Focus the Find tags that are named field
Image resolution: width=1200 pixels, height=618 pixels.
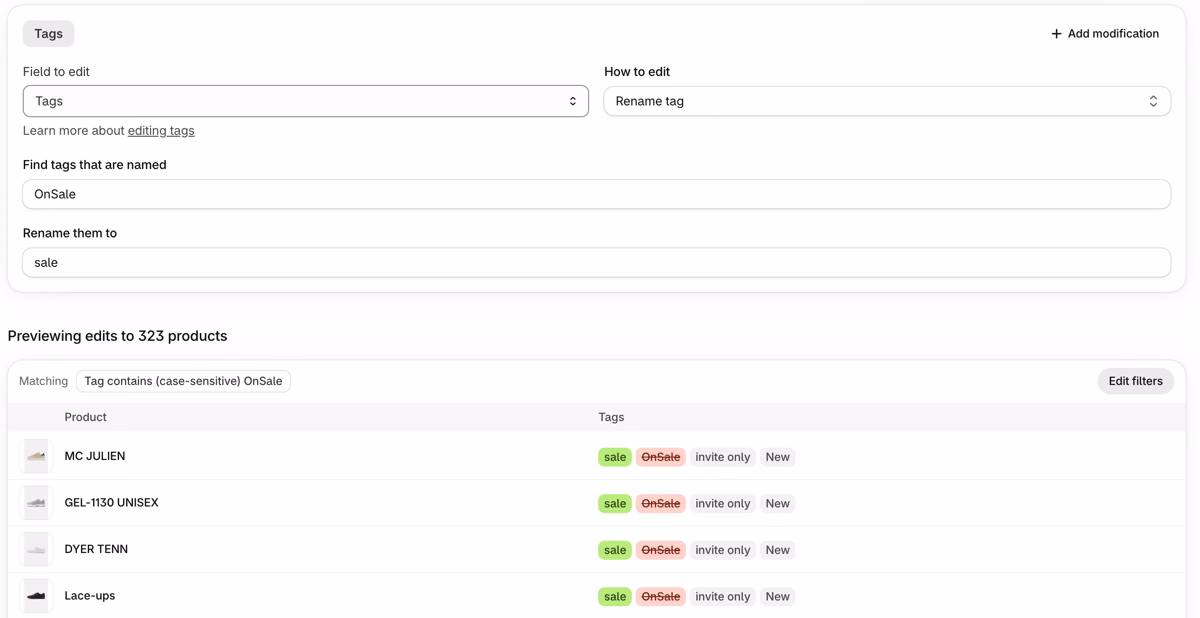tap(597, 194)
